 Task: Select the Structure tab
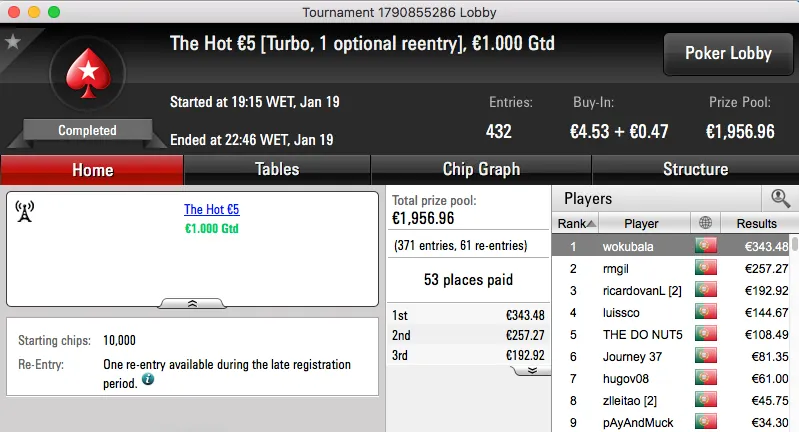[695, 169]
